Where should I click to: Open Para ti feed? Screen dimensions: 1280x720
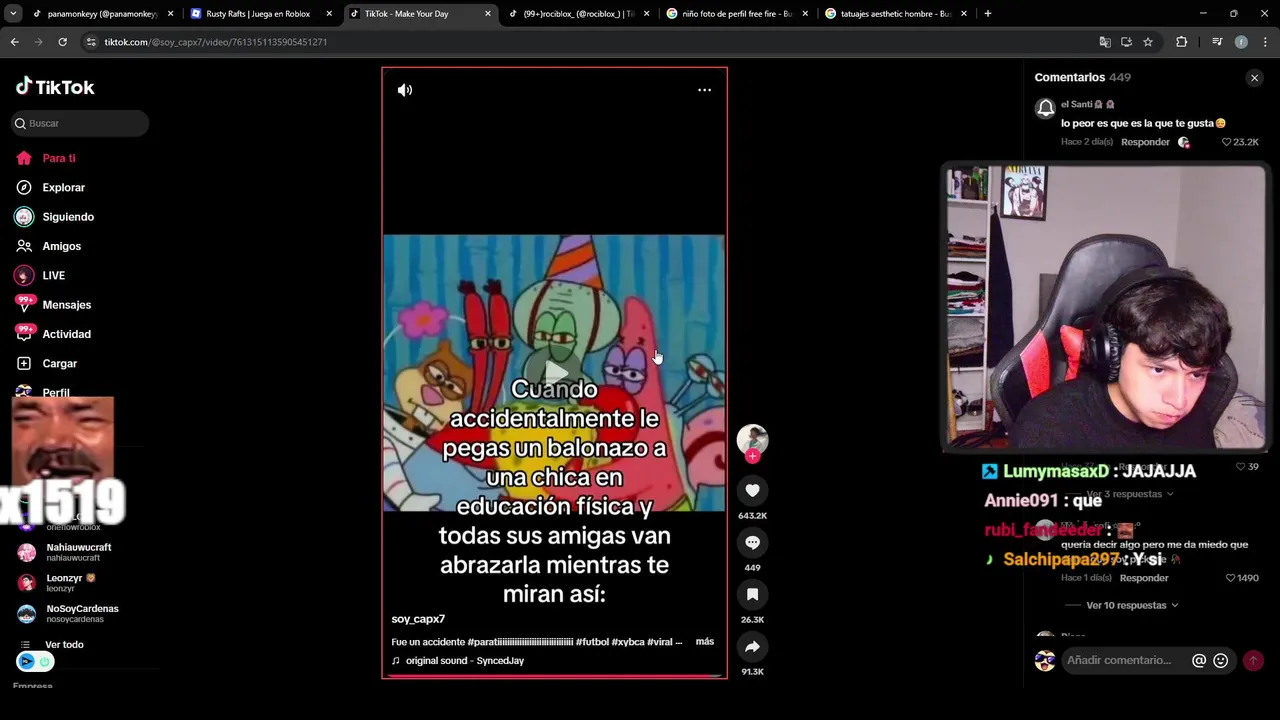[59, 158]
